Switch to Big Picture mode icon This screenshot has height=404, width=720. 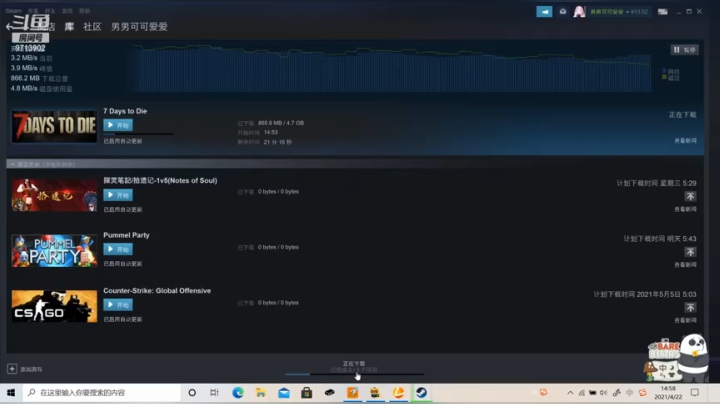(662, 11)
